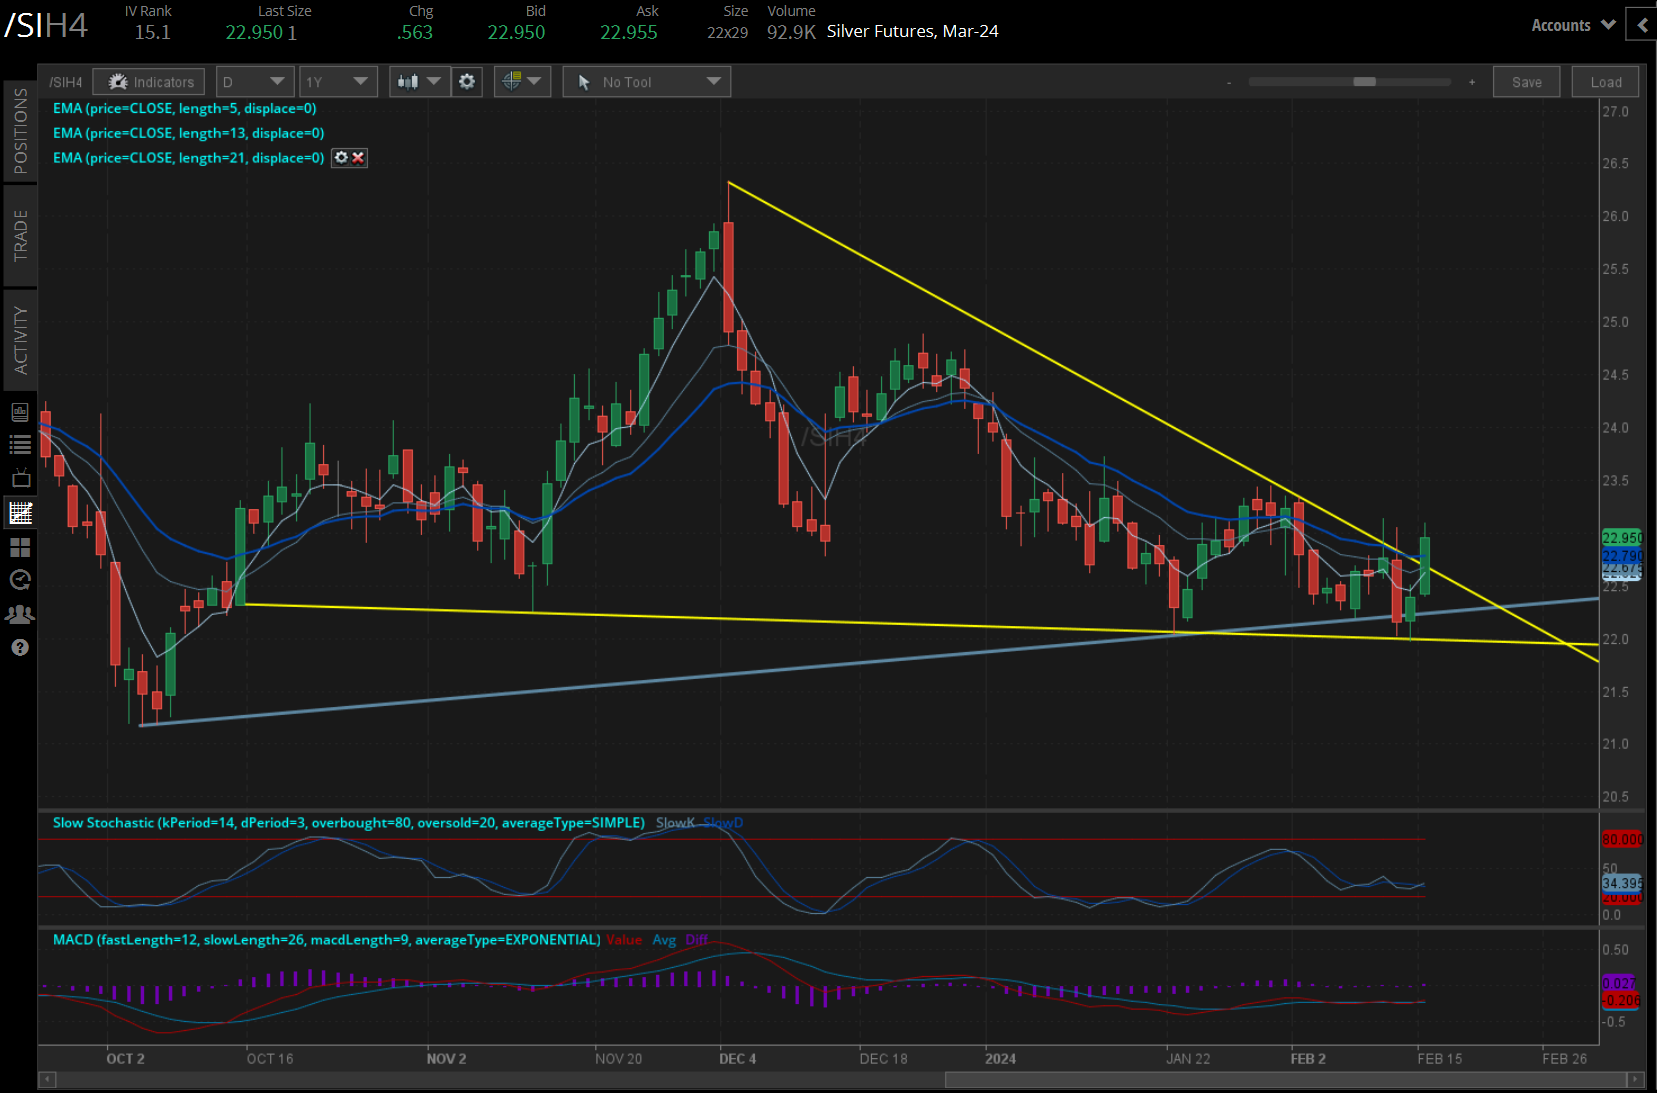Open the history clock icon
Image resolution: width=1657 pixels, height=1093 pixels.
(x=20, y=579)
